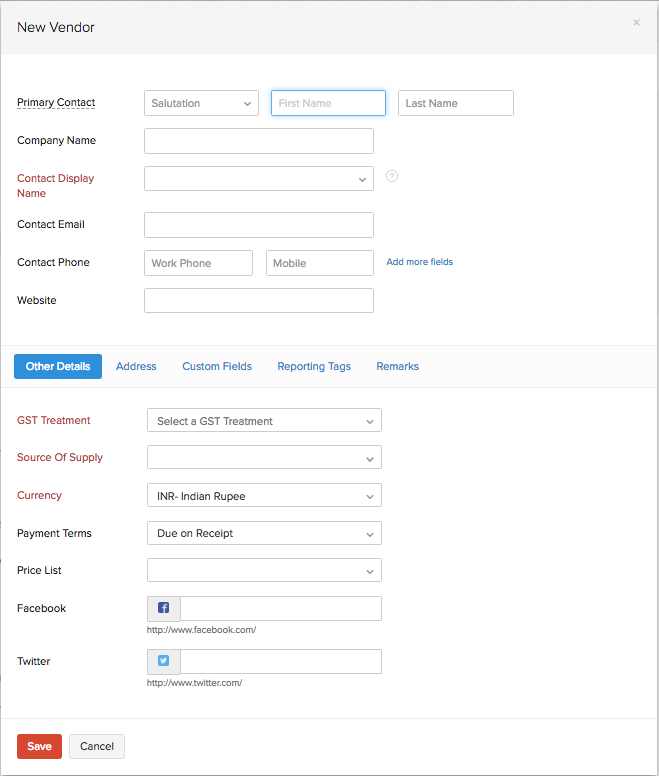Click the Facebook logo icon

[164, 608]
